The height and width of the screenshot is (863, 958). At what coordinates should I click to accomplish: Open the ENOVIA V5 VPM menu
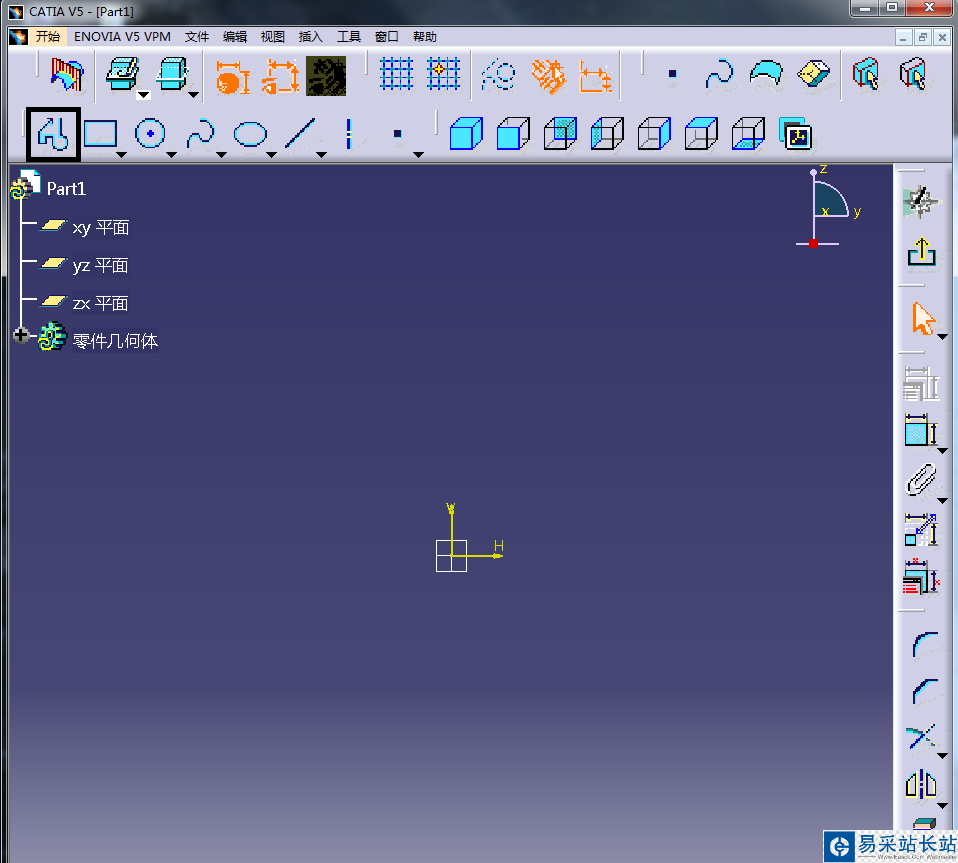click(x=122, y=37)
